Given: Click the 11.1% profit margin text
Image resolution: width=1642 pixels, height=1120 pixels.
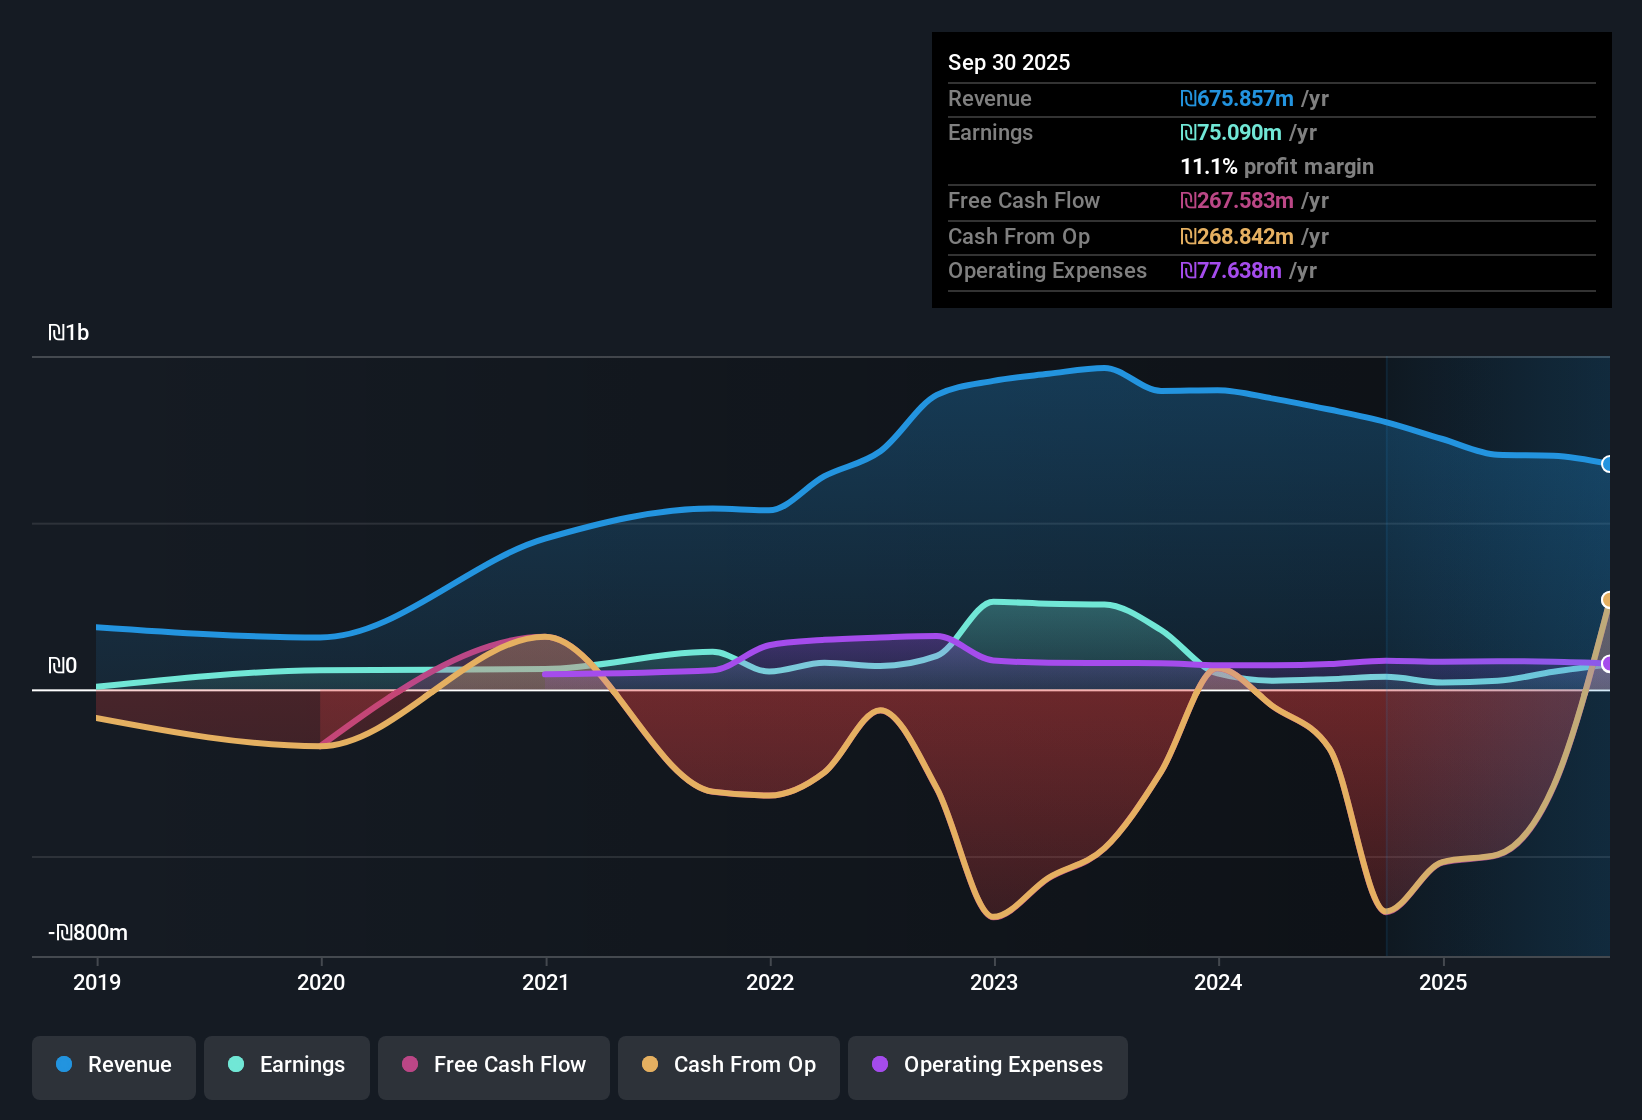Looking at the screenshot, I should [1277, 167].
